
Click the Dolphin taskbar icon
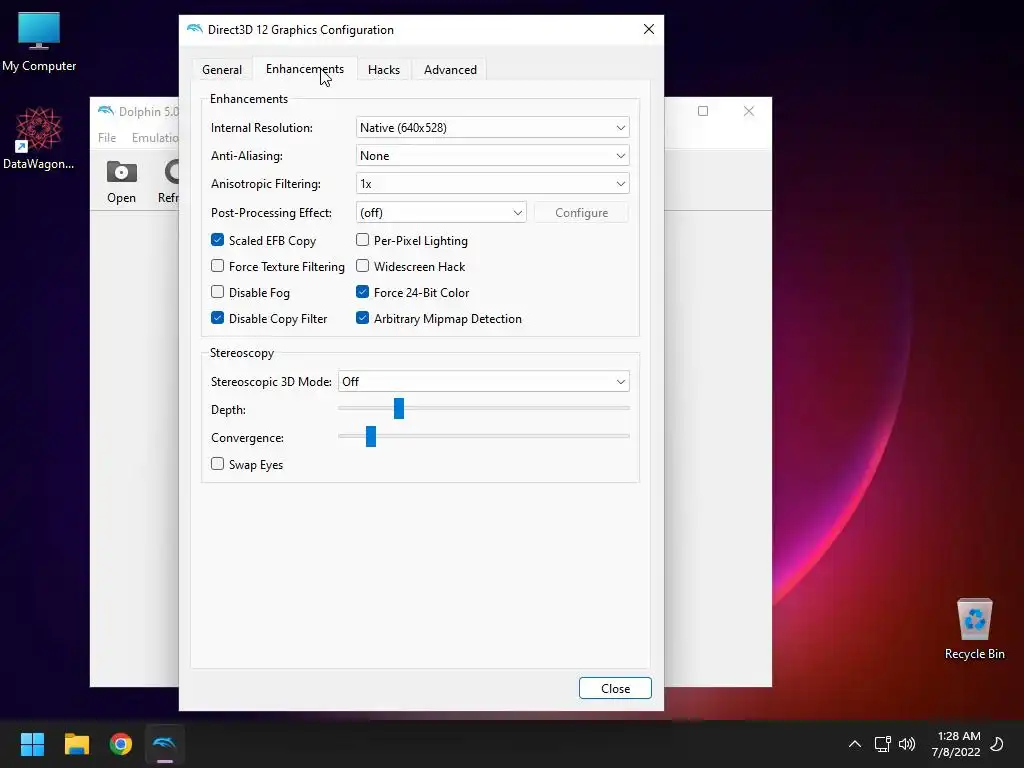[165, 744]
